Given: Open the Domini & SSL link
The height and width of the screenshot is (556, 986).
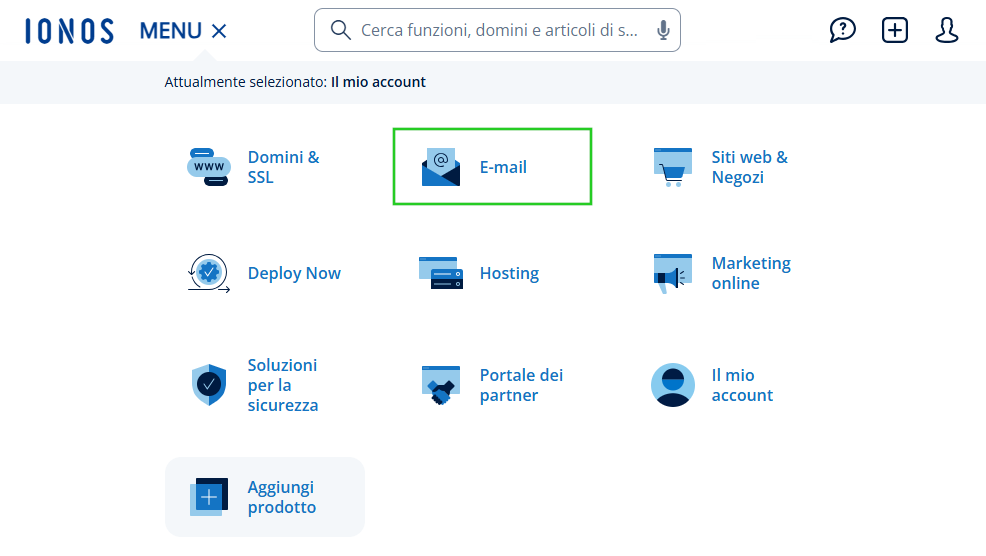Looking at the screenshot, I should coord(284,167).
